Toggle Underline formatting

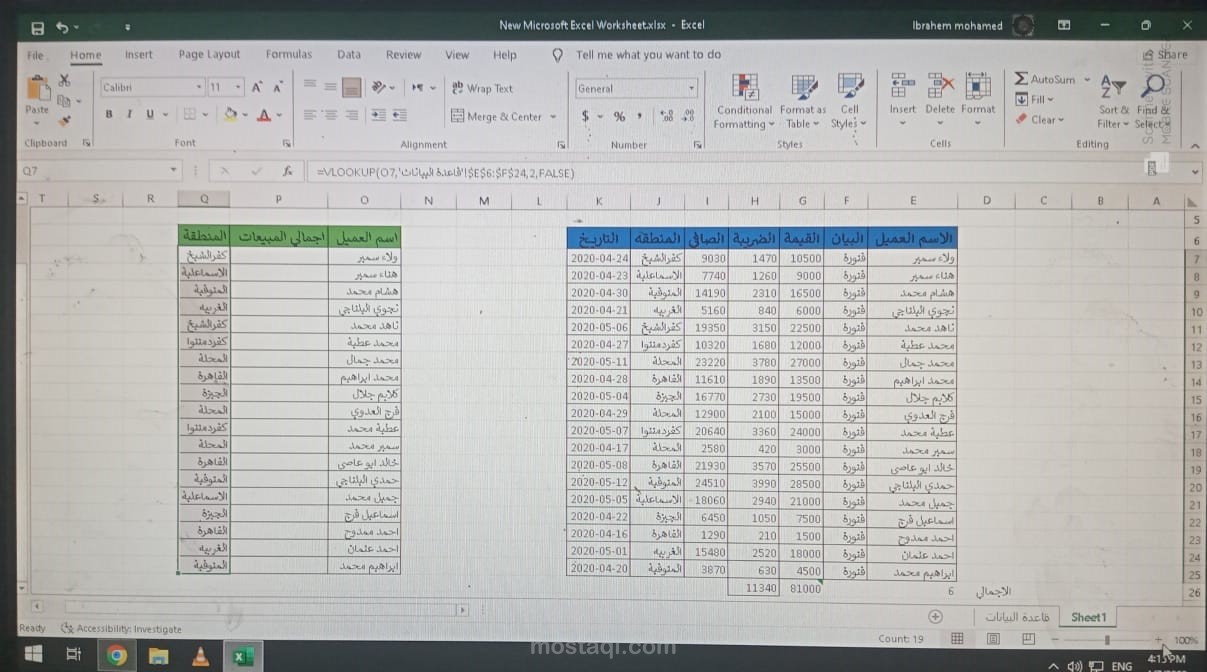pos(151,115)
